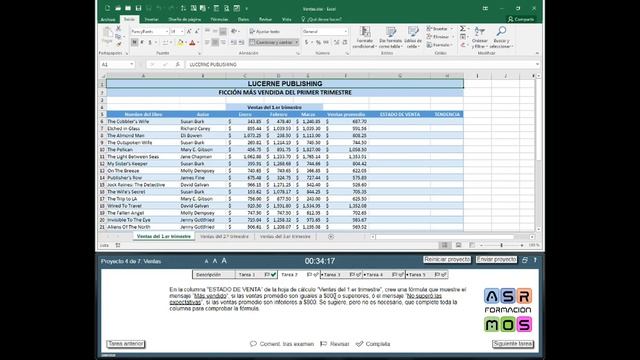640x360 pixels.
Task: Toggle center horizontal alignment
Action: [215, 42]
